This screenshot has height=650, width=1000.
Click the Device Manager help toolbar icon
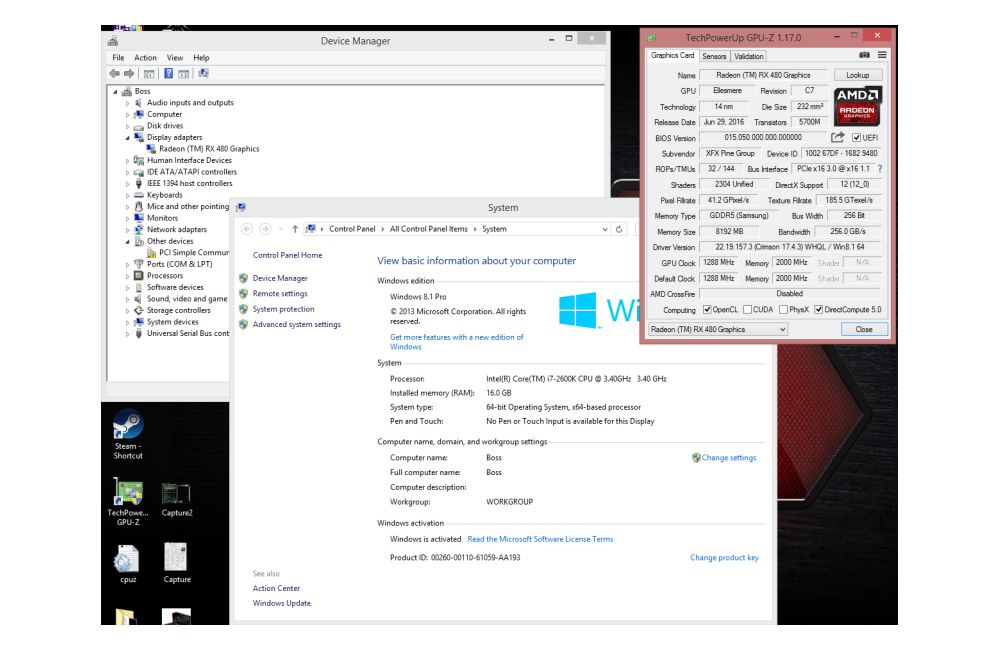tap(169, 73)
